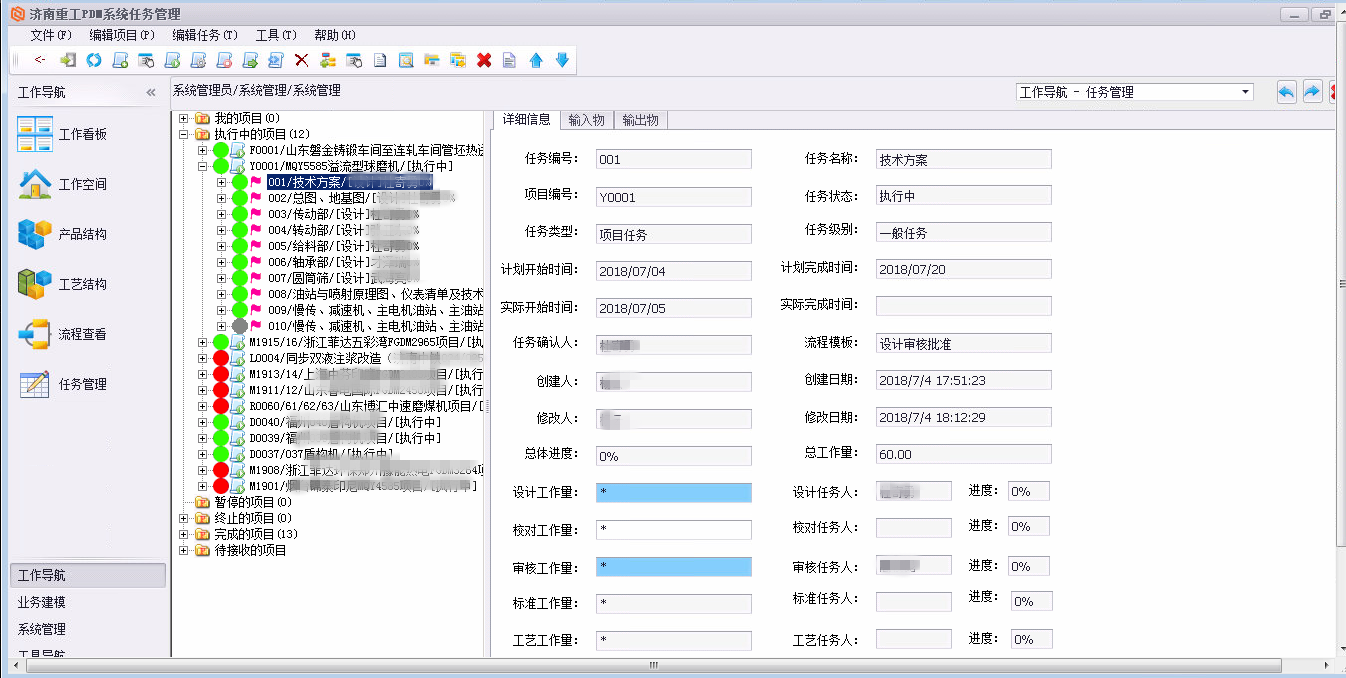Click the open folder toolbar icon
The image size is (1346, 678).
[x=432, y=60]
